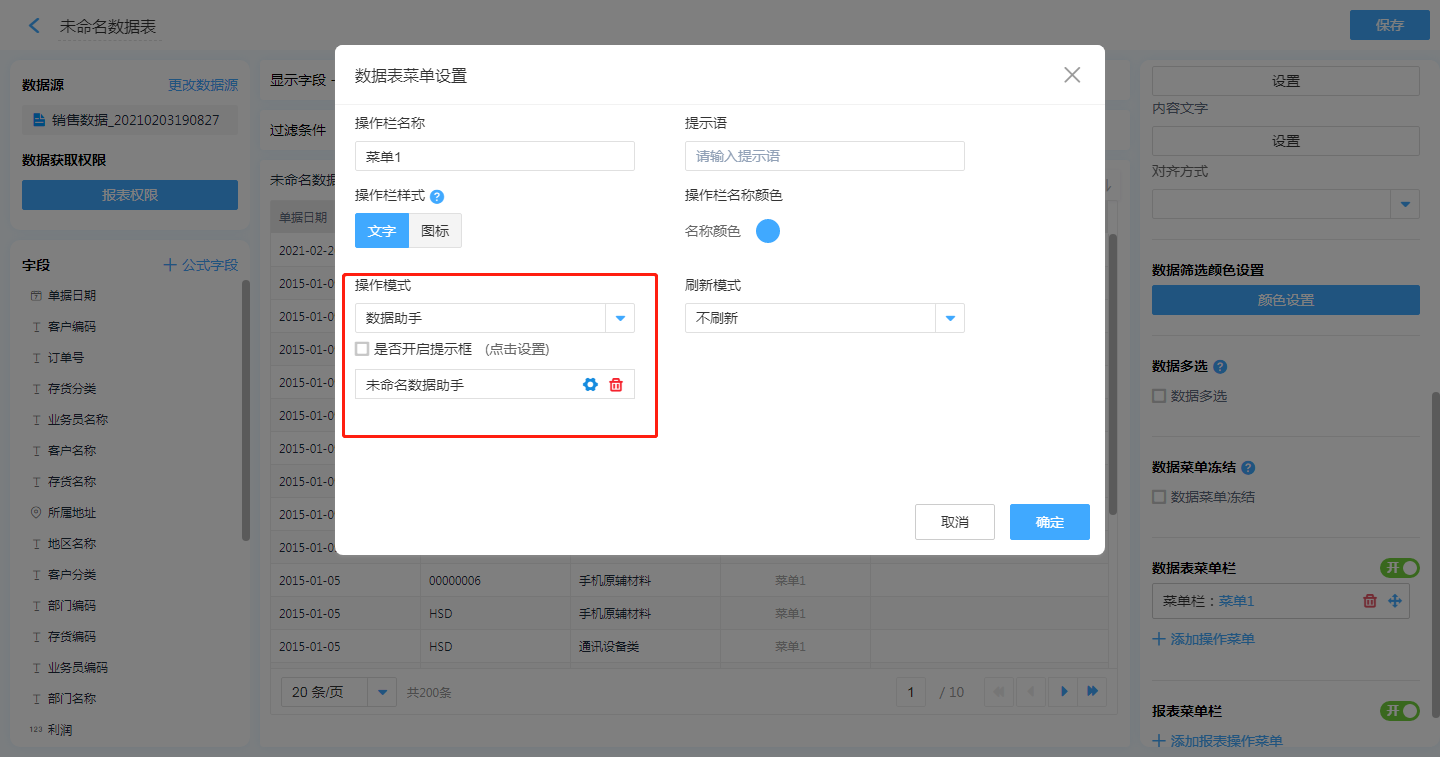
Task: Click the 取消 button
Action: tap(955, 522)
